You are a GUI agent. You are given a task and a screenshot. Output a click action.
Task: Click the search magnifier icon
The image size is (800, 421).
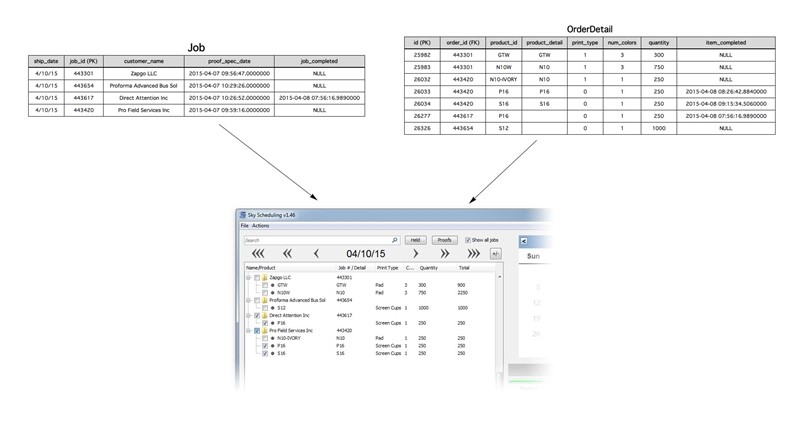pos(394,240)
